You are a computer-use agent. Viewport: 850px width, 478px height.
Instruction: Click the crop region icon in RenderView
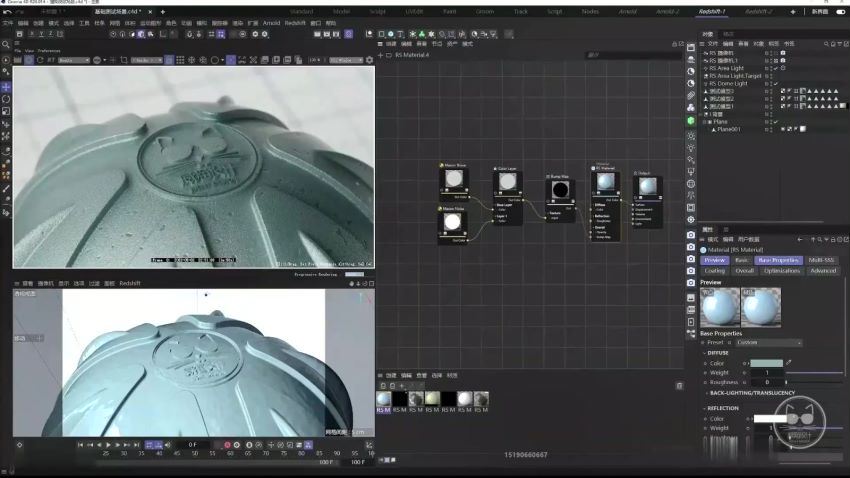click(124, 60)
